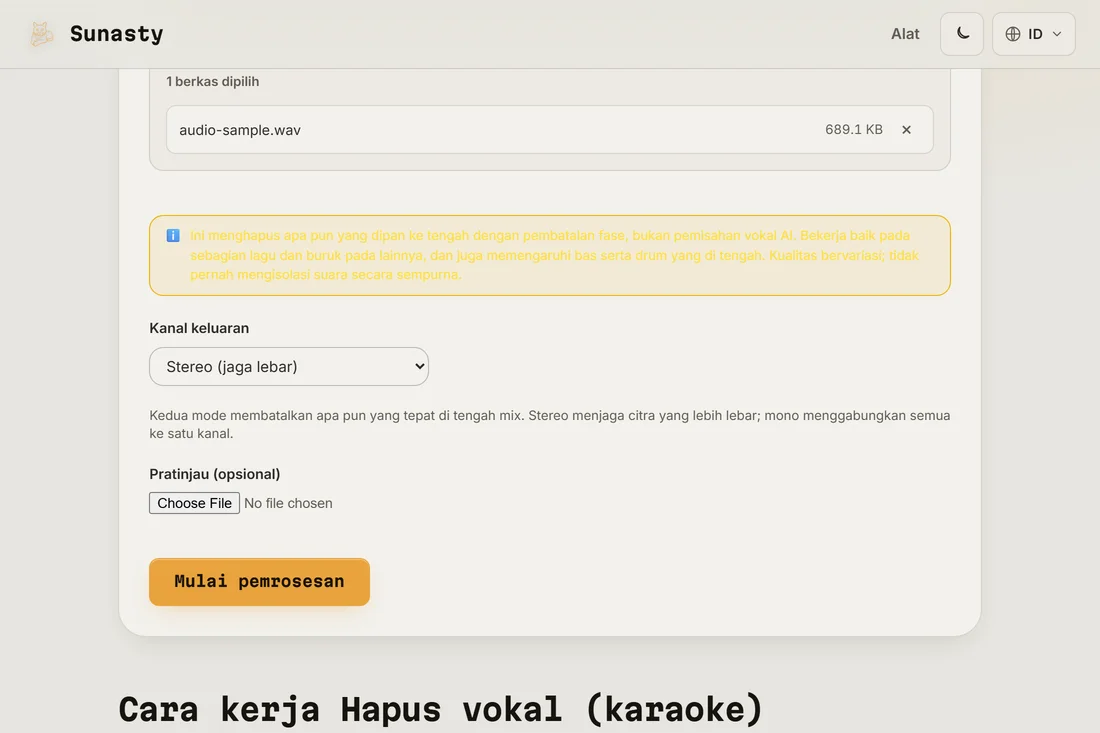This screenshot has height=733, width=1100.
Task: Click the blue info icon in warning box
Action: pyautogui.click(x=173, y=236)
